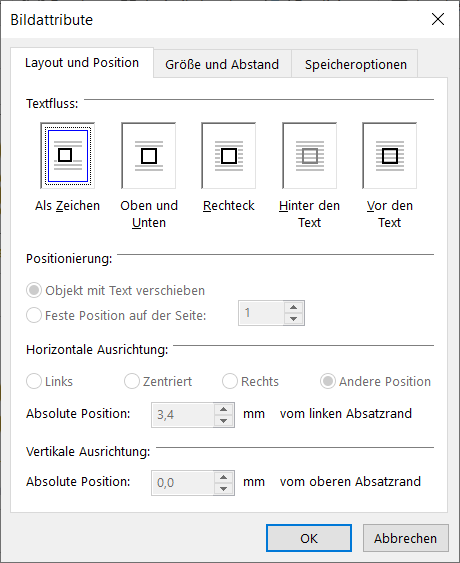Switch to Größe und Abstand tab
The image size is (460, 563).
[222, 64]
